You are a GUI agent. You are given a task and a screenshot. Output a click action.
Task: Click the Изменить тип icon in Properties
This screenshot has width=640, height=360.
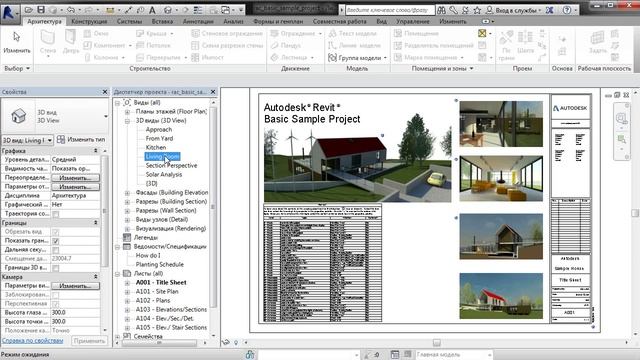[x=61, y=140]
